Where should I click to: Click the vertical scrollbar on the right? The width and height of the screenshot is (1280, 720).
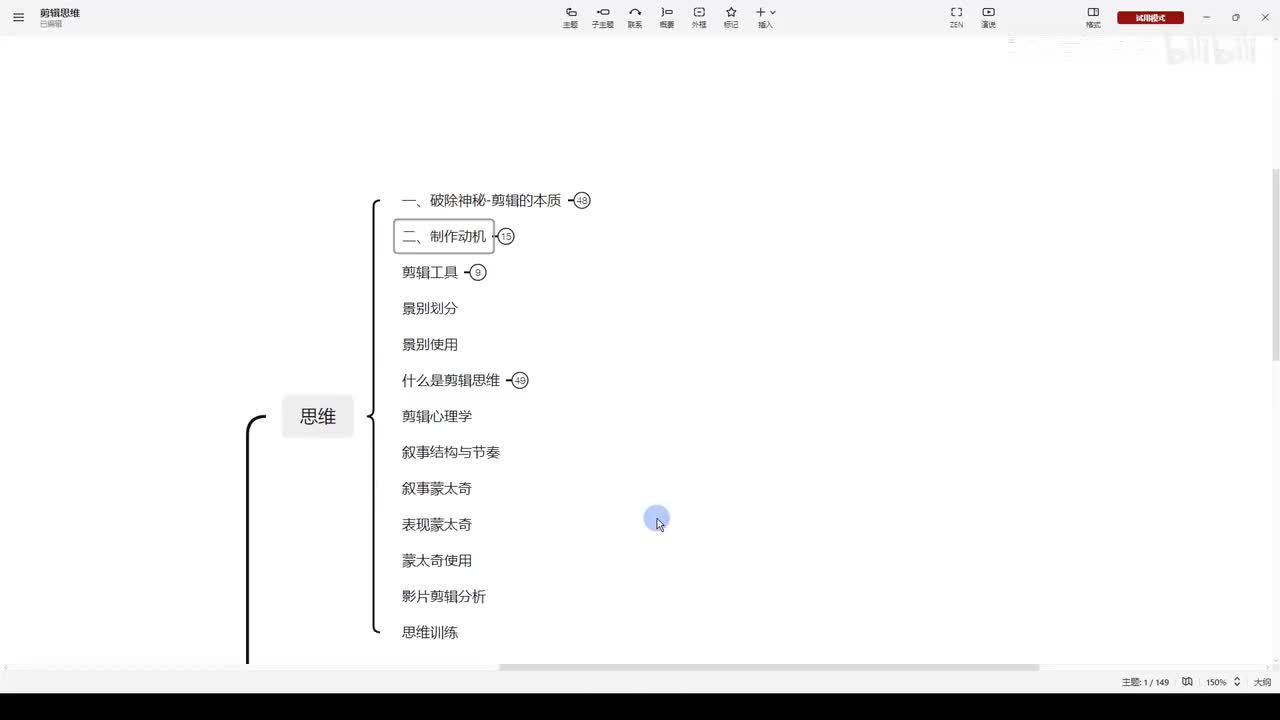(x=1275, y=265)
